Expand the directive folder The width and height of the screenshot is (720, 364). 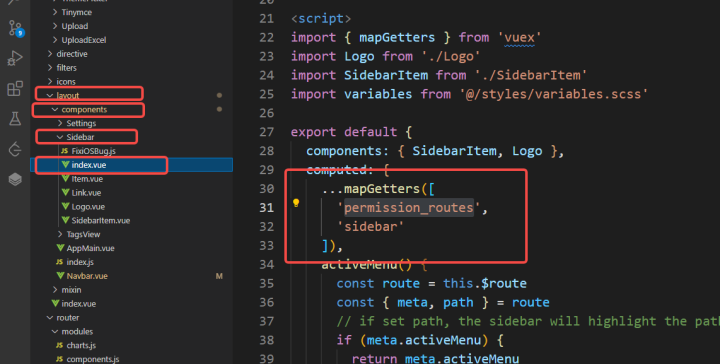point(50,54)
